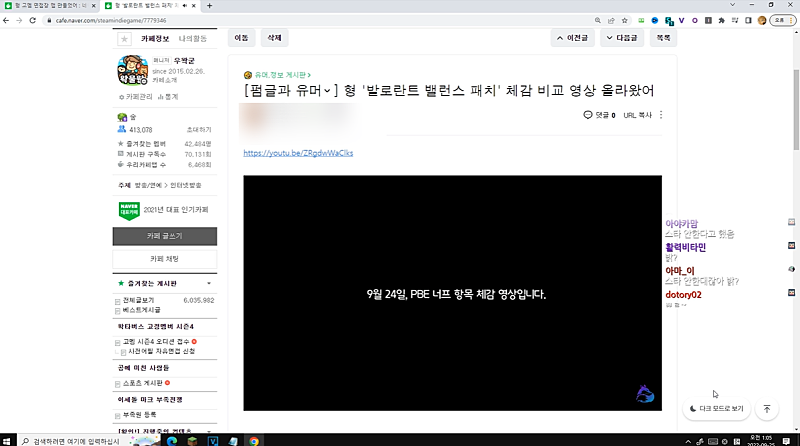Screen dimensions: 800x446
Task: Switch to the 나의활동 tab
Action: (193, 39)
